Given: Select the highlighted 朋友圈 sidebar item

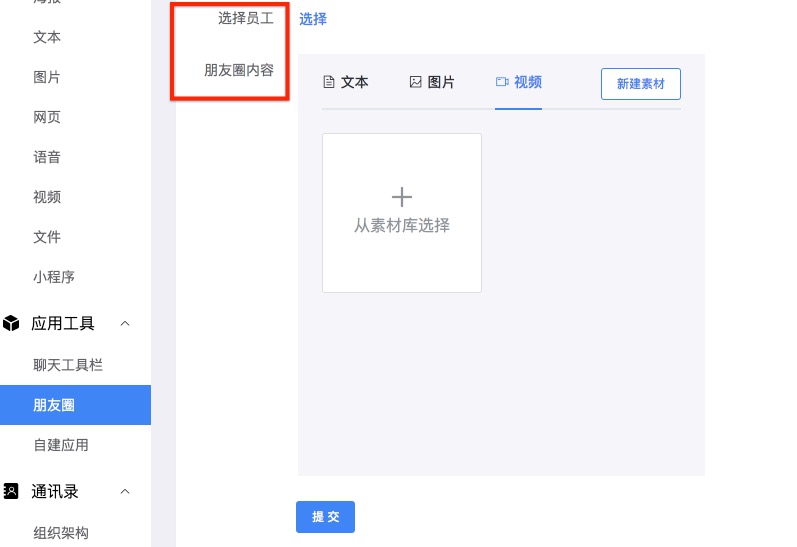Looking at the screenshot, I should [x=75, y=405].
